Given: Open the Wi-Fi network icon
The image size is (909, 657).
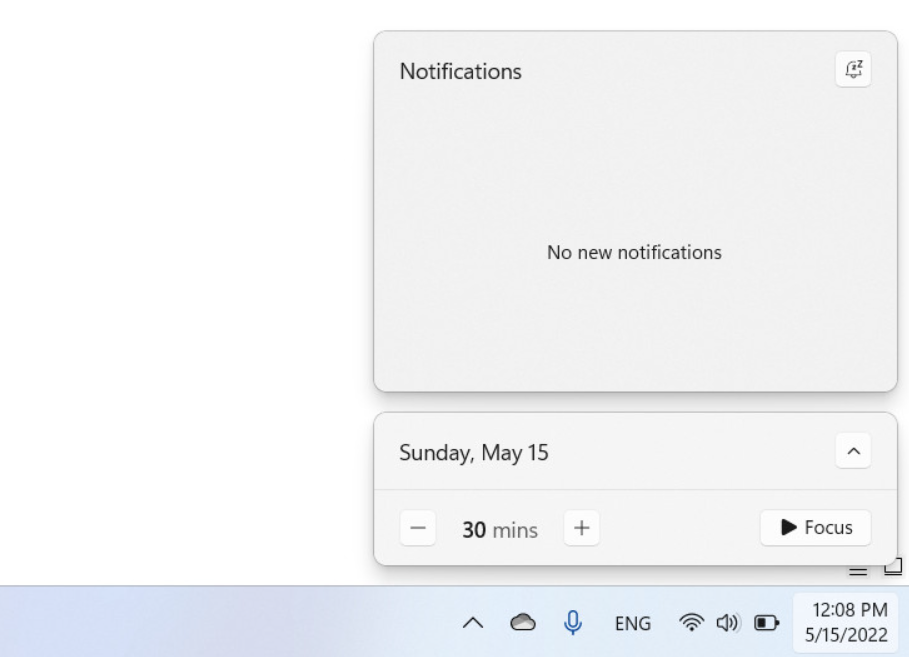Looking at the screenshot, I should point(689,624).
